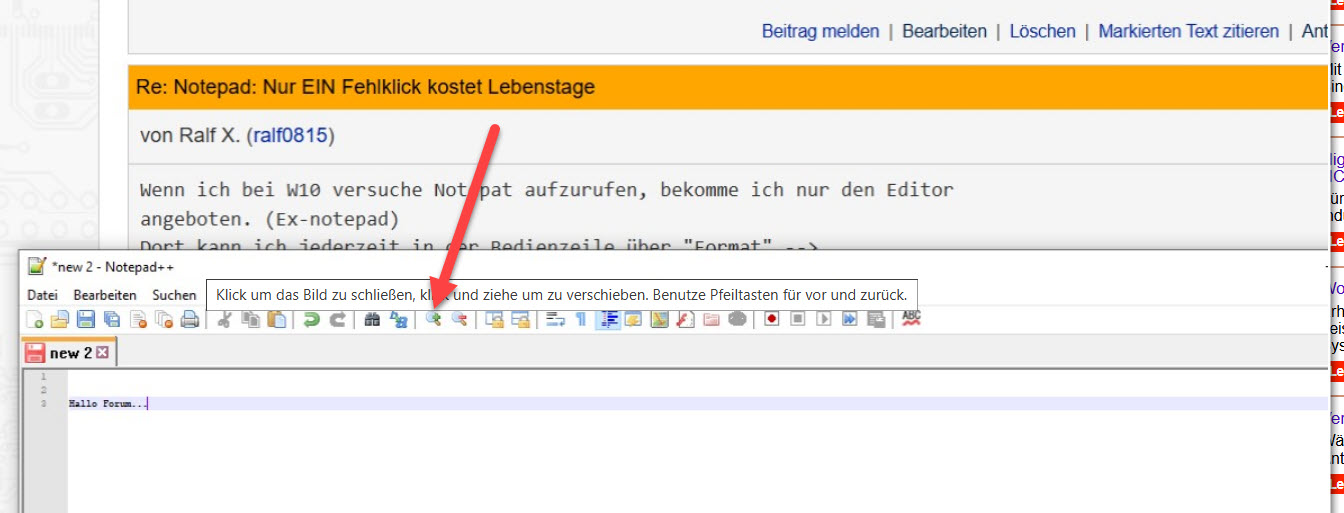Click the Copy icon in toolbar

[251, 320]
